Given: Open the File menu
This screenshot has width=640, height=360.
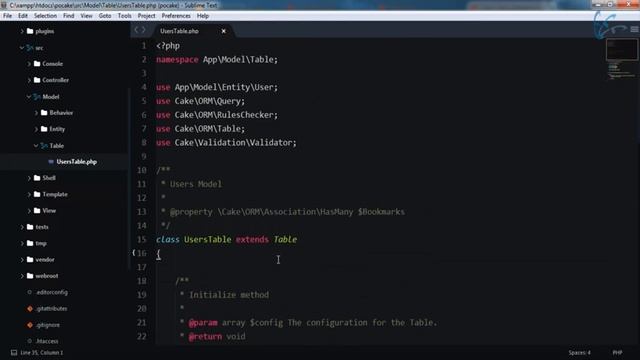Looking at the screenshot, I should 7,16.
